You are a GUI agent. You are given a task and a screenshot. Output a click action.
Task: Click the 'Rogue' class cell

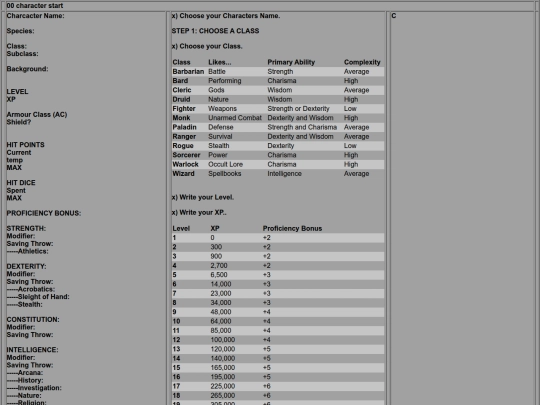pyautogui.click(x=183, y=146)
